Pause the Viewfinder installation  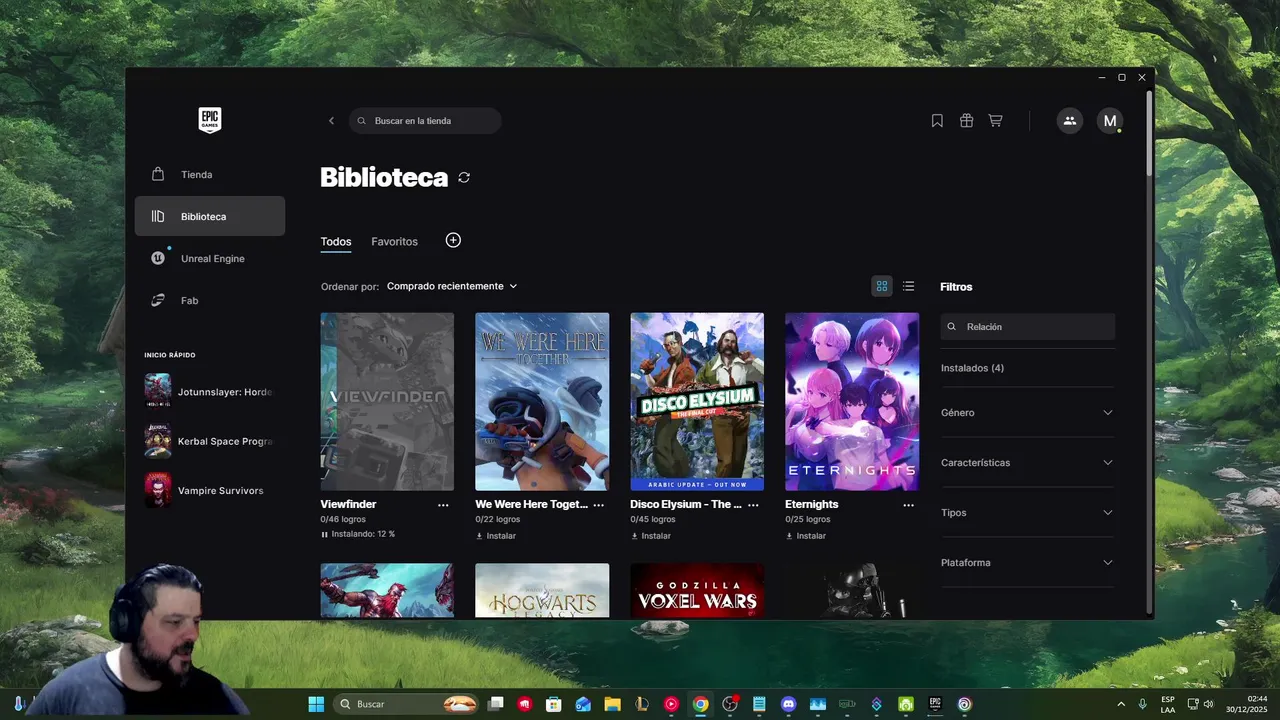324,534
